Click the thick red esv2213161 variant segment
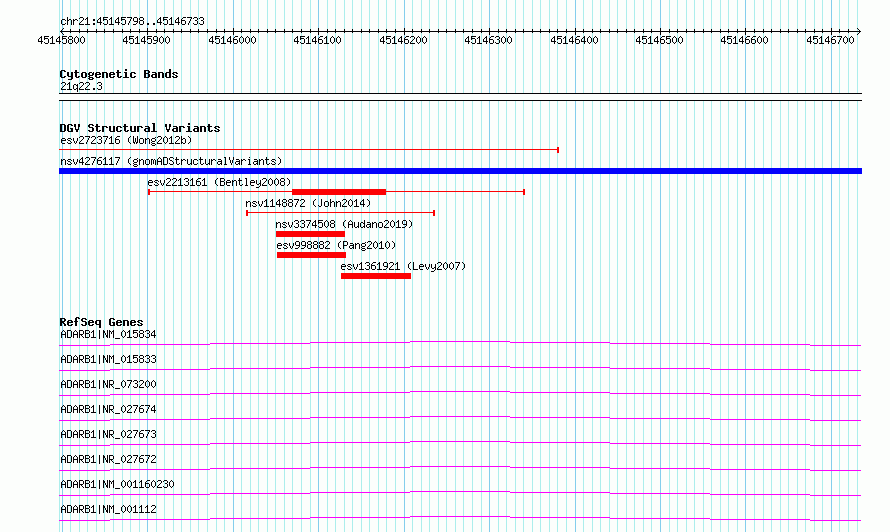The height and width of the screenshot is (532, 890). point(339,192)
